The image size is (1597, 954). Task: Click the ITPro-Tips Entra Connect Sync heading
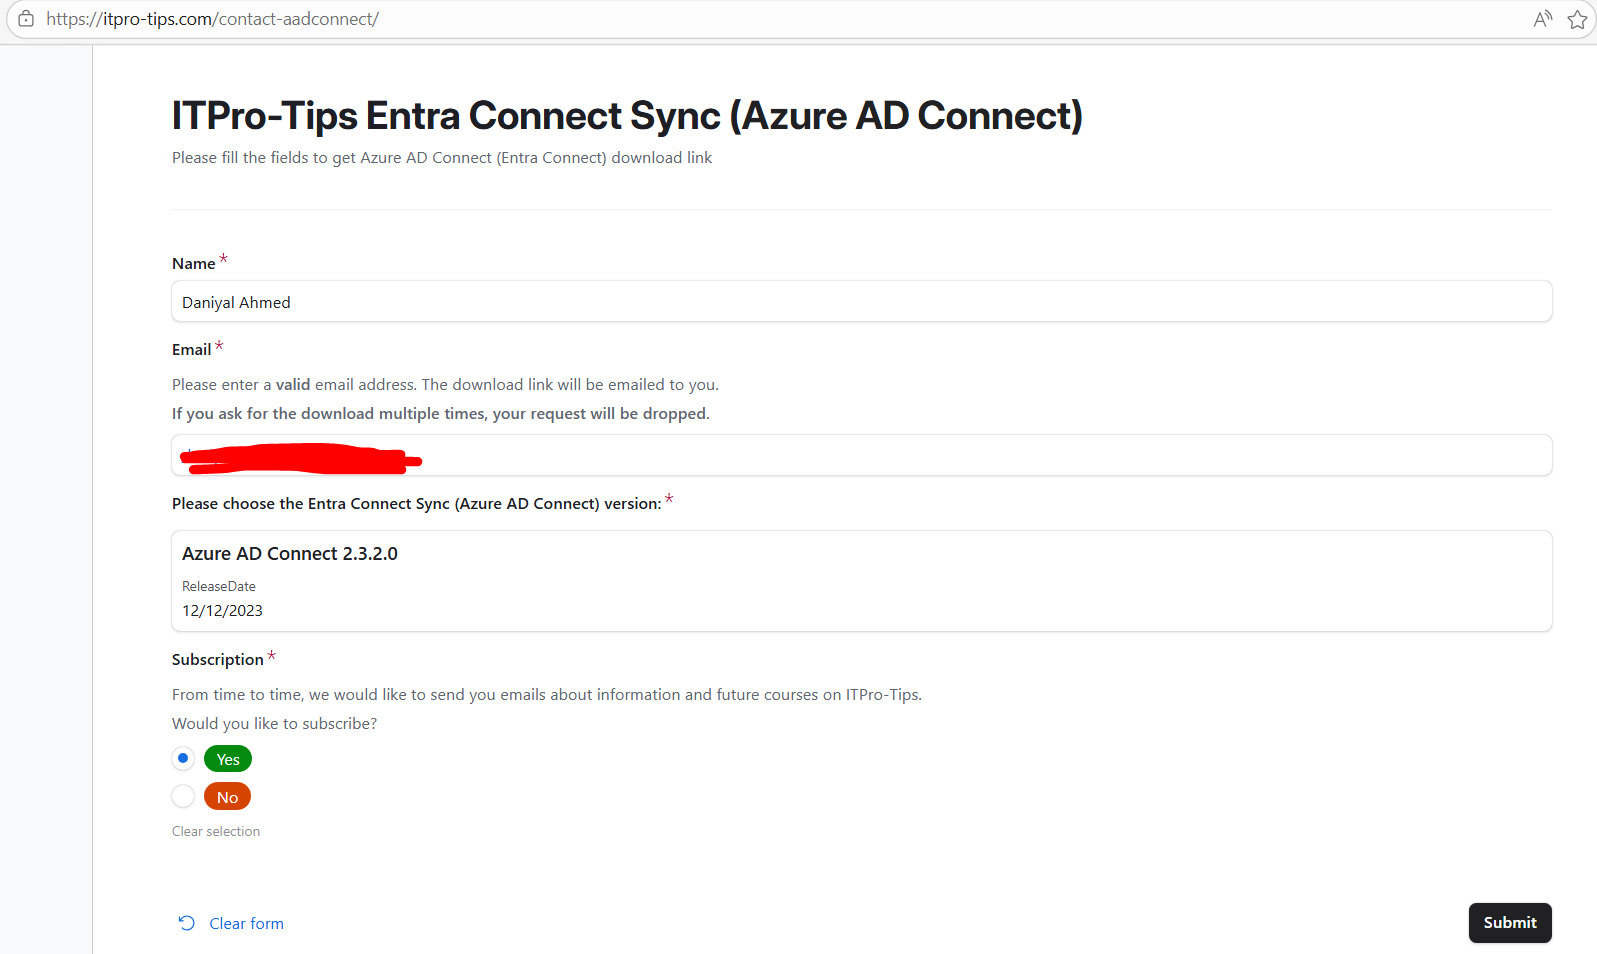click(x=627, y=116)
